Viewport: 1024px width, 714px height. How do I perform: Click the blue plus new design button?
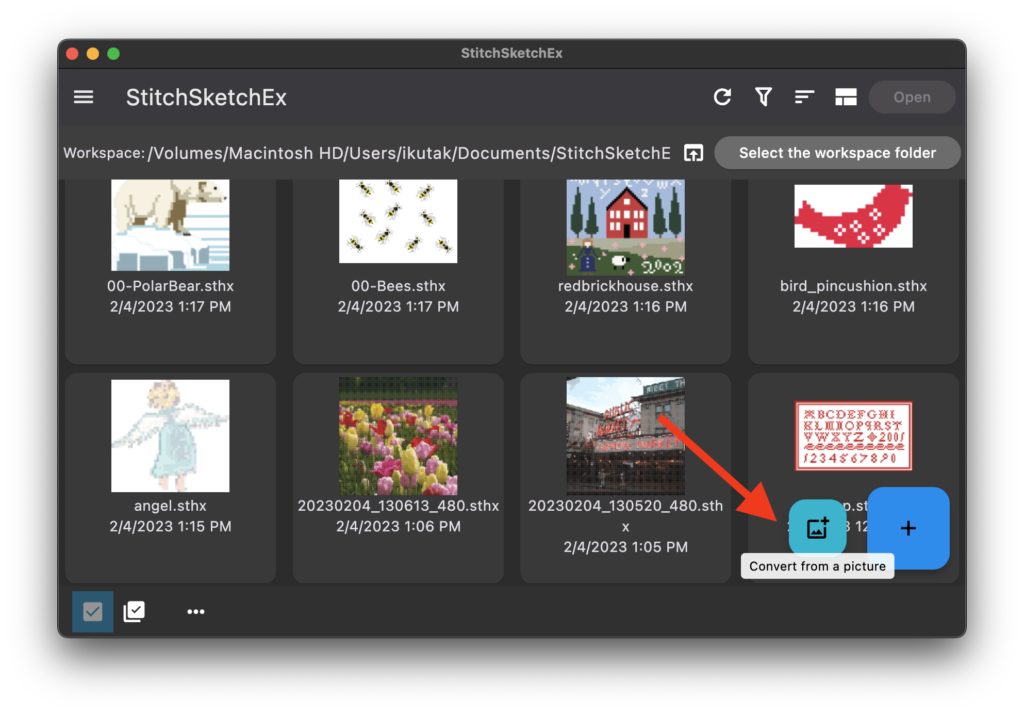click(907, 528)
